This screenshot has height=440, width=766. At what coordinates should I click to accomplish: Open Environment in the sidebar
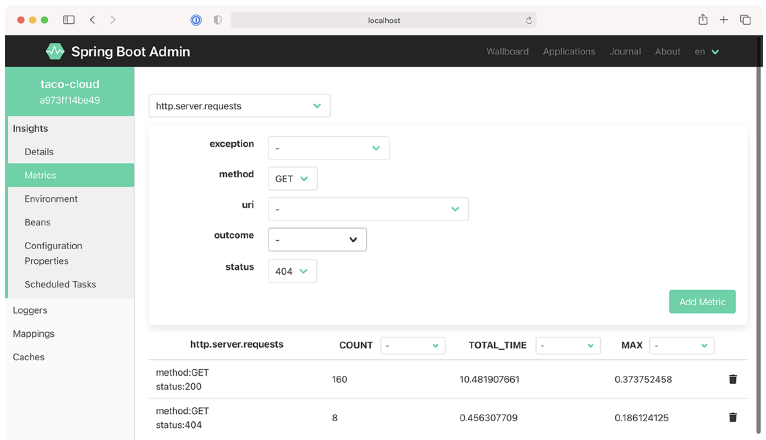click(51, 199)
